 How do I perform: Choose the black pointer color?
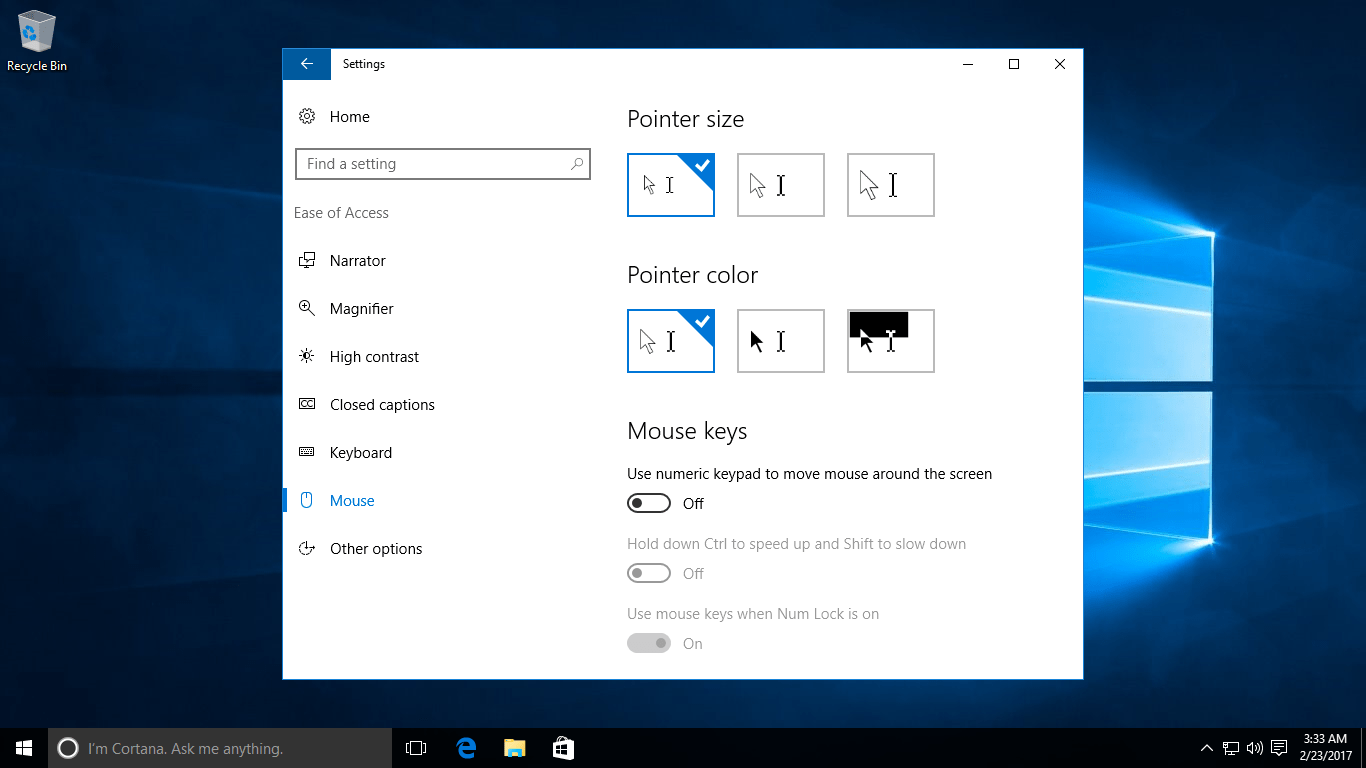[780, 341]
